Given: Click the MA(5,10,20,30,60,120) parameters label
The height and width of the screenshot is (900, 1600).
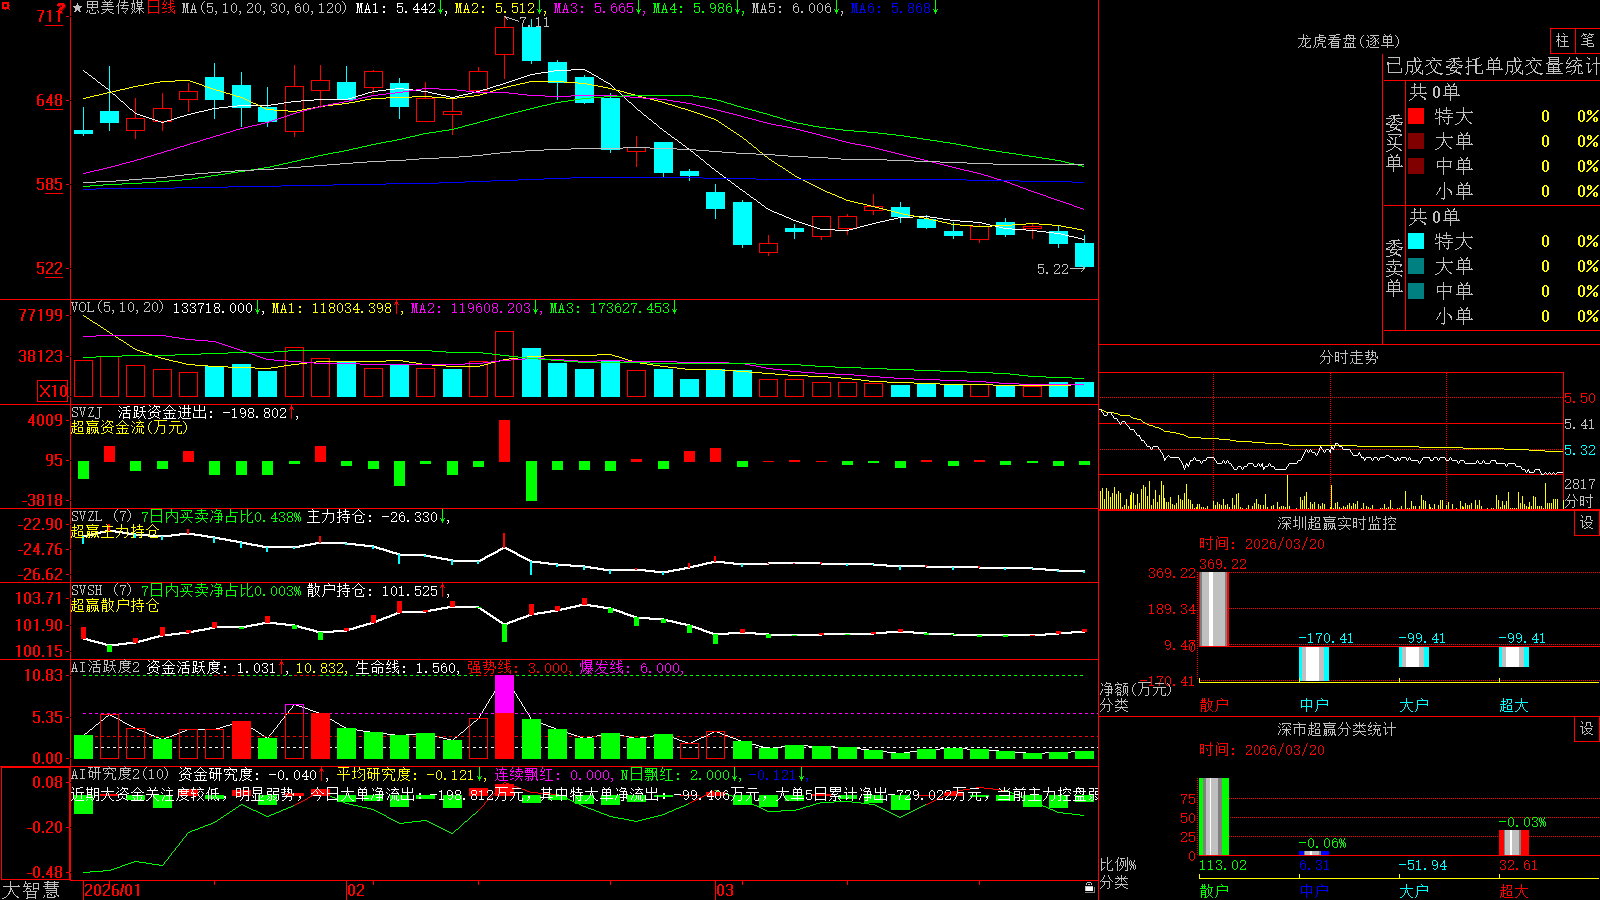Looking at the screenshot, I should [265, 8].
